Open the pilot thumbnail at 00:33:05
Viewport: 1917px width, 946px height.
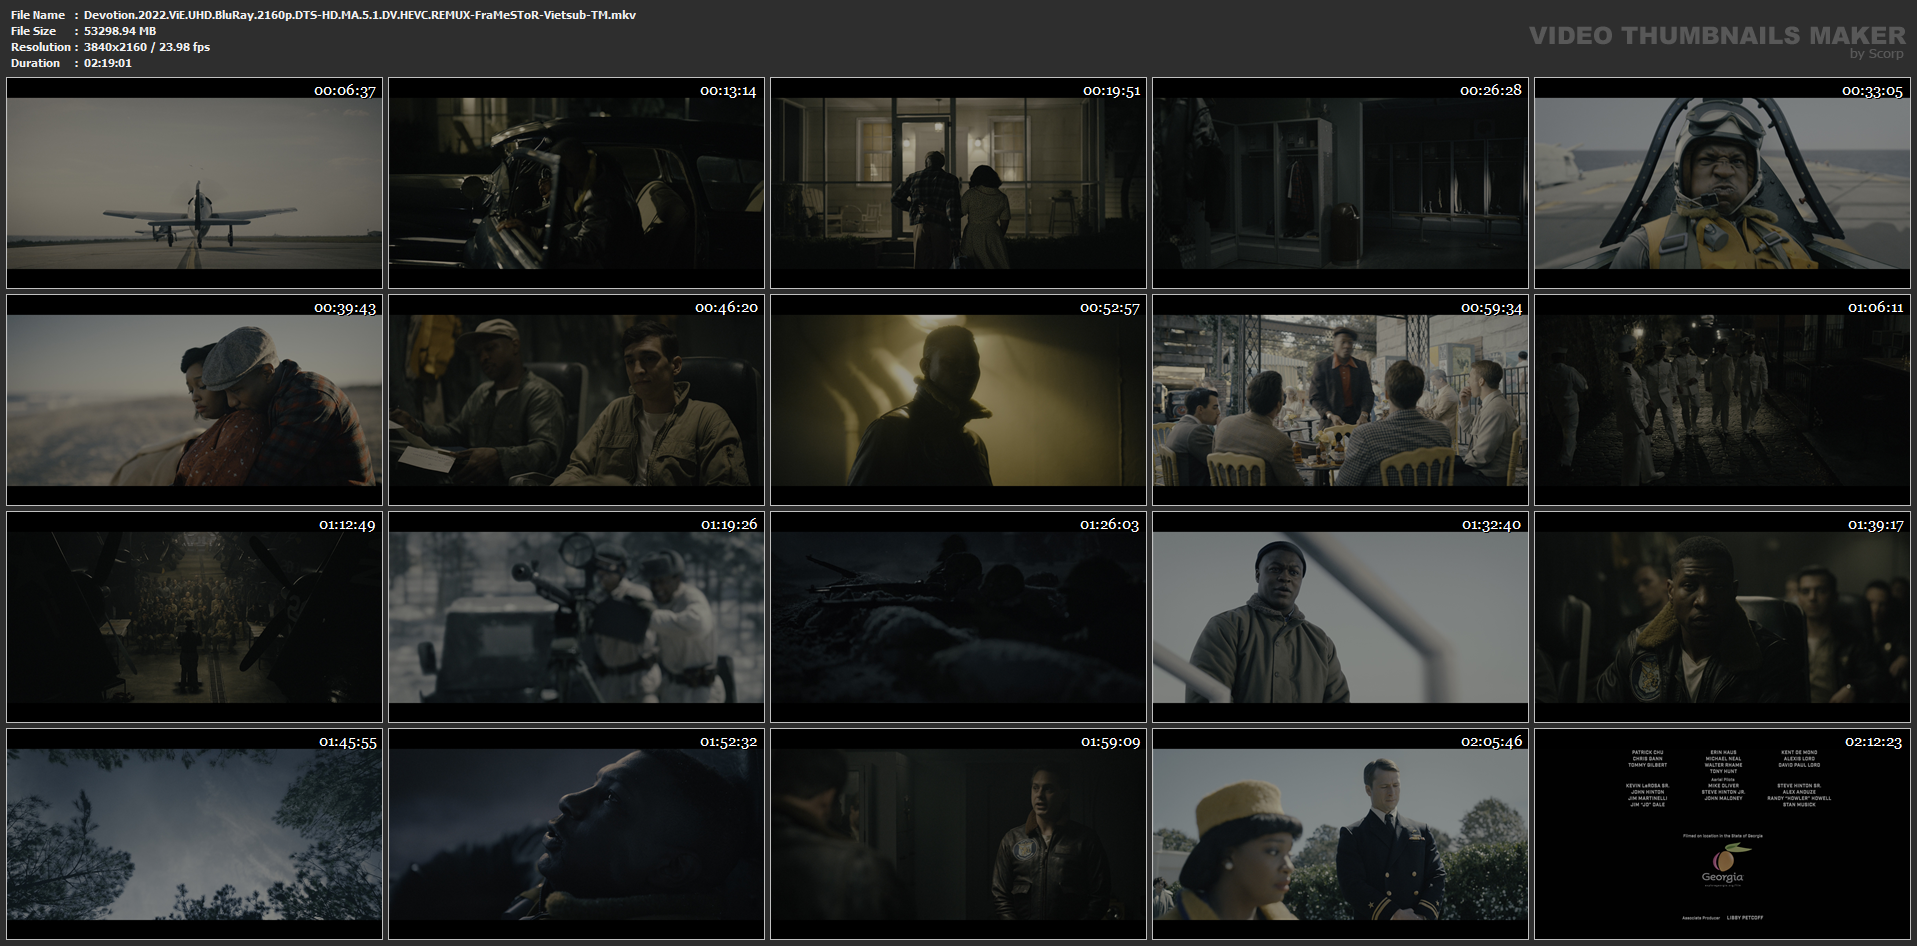[x=1722, y=183]
